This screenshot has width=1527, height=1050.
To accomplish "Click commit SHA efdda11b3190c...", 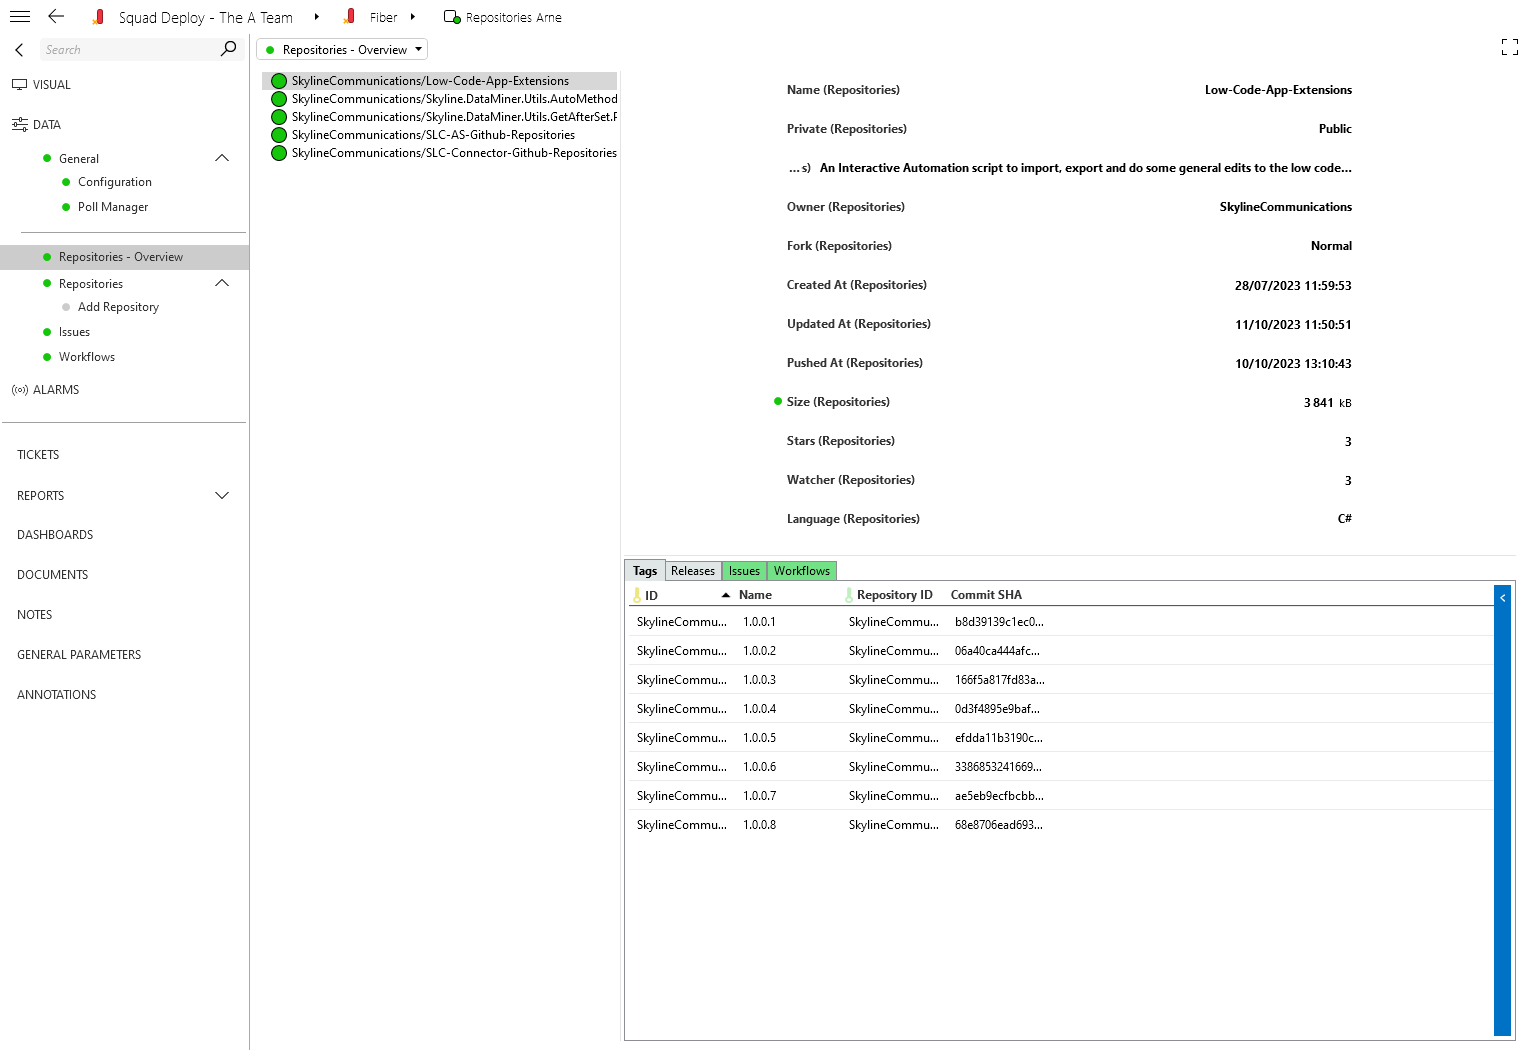I will click(x=998, y=738).
